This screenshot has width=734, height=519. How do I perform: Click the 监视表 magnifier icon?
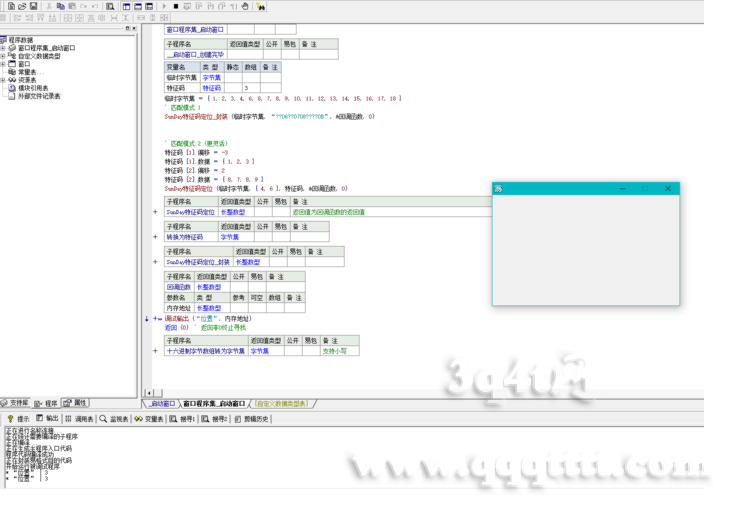click(103, 418)
